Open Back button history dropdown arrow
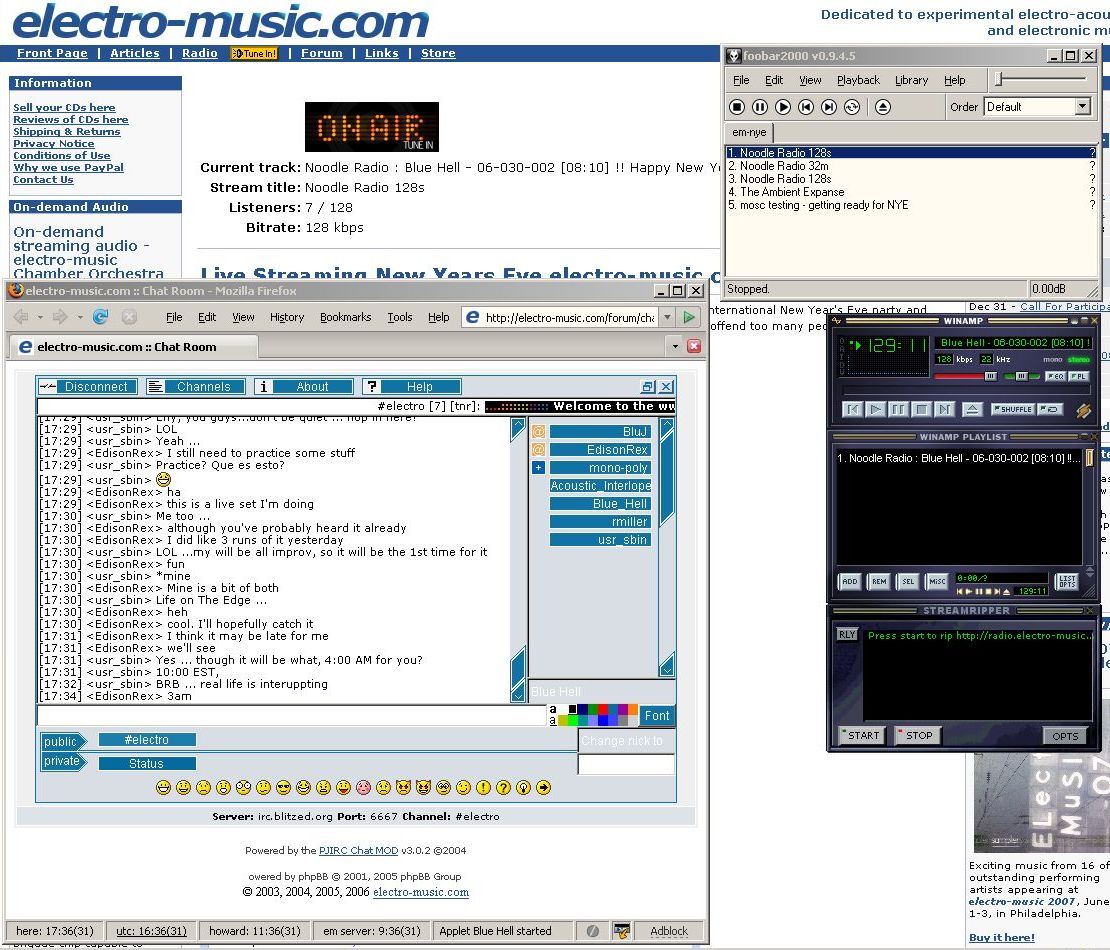1110x950 pixels. (x=40, y=317)
